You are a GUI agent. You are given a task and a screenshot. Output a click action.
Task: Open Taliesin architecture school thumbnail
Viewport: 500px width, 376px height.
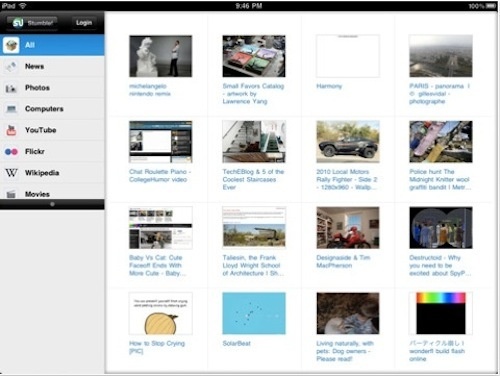[x=254, y=228]
